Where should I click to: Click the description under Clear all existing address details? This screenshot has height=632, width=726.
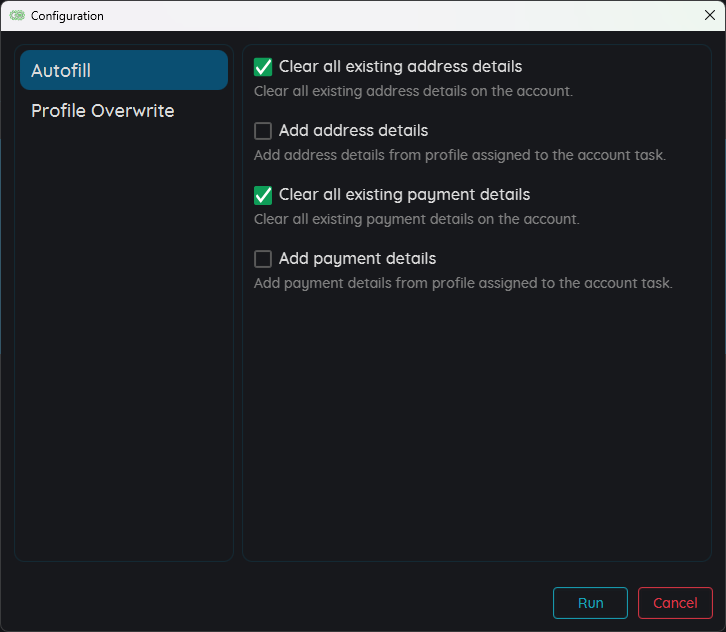click(413, 91)
